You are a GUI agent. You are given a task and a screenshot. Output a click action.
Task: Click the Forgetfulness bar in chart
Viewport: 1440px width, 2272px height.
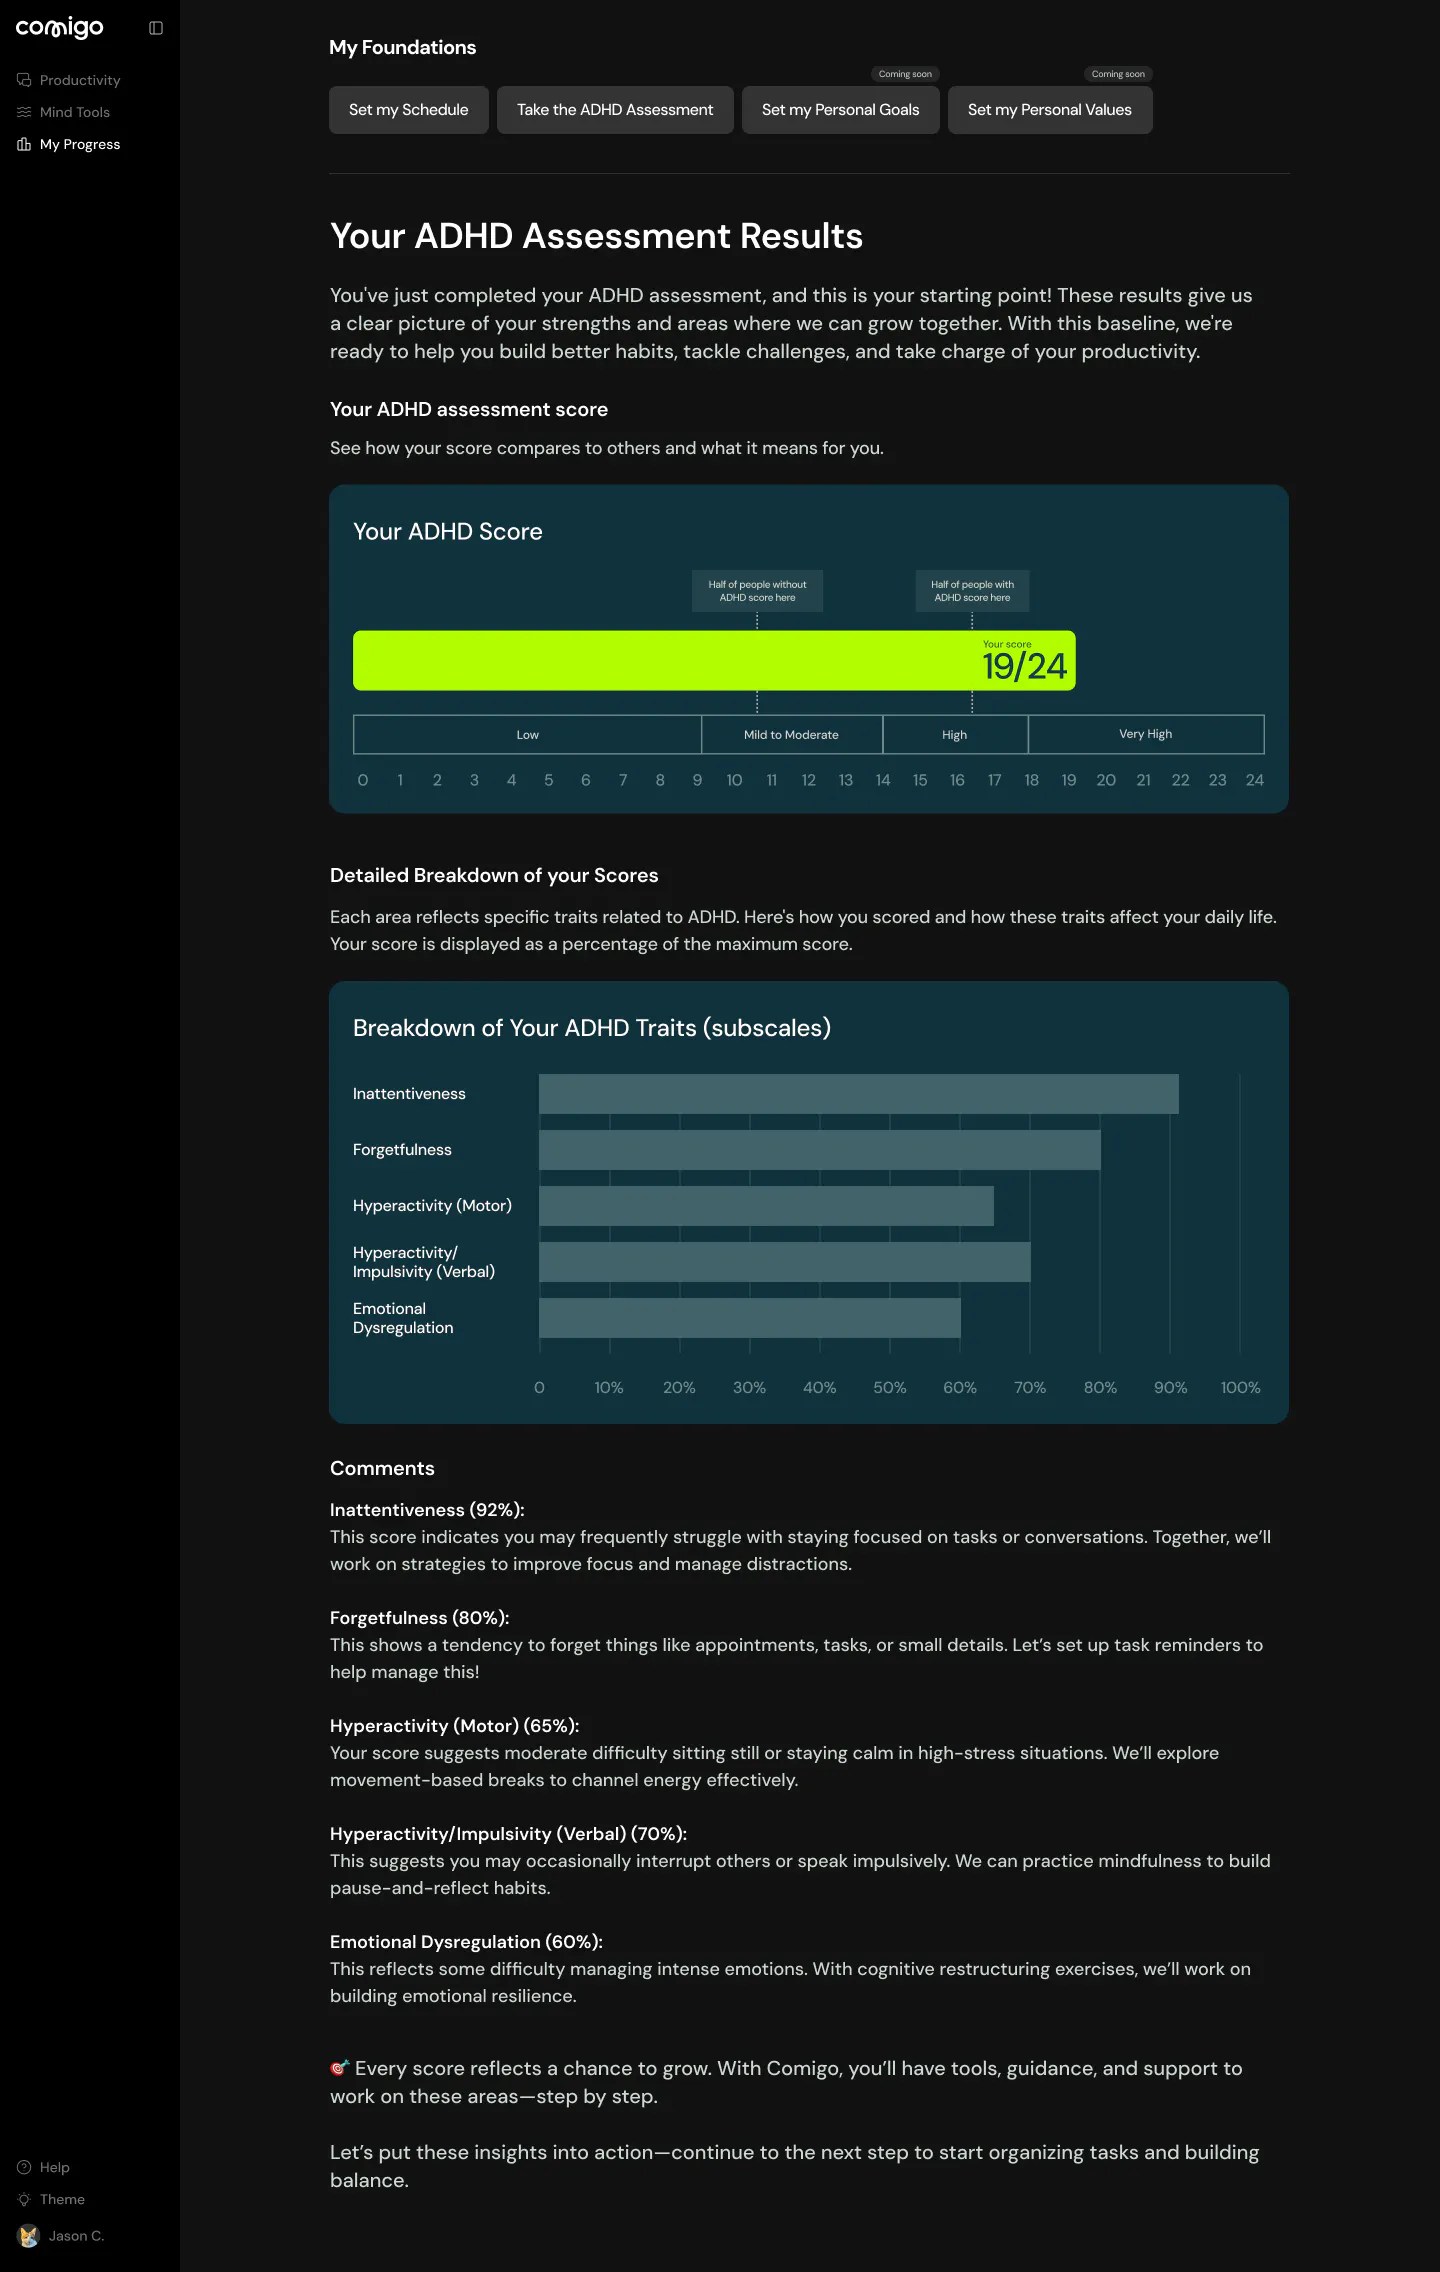click(819, 1150)
